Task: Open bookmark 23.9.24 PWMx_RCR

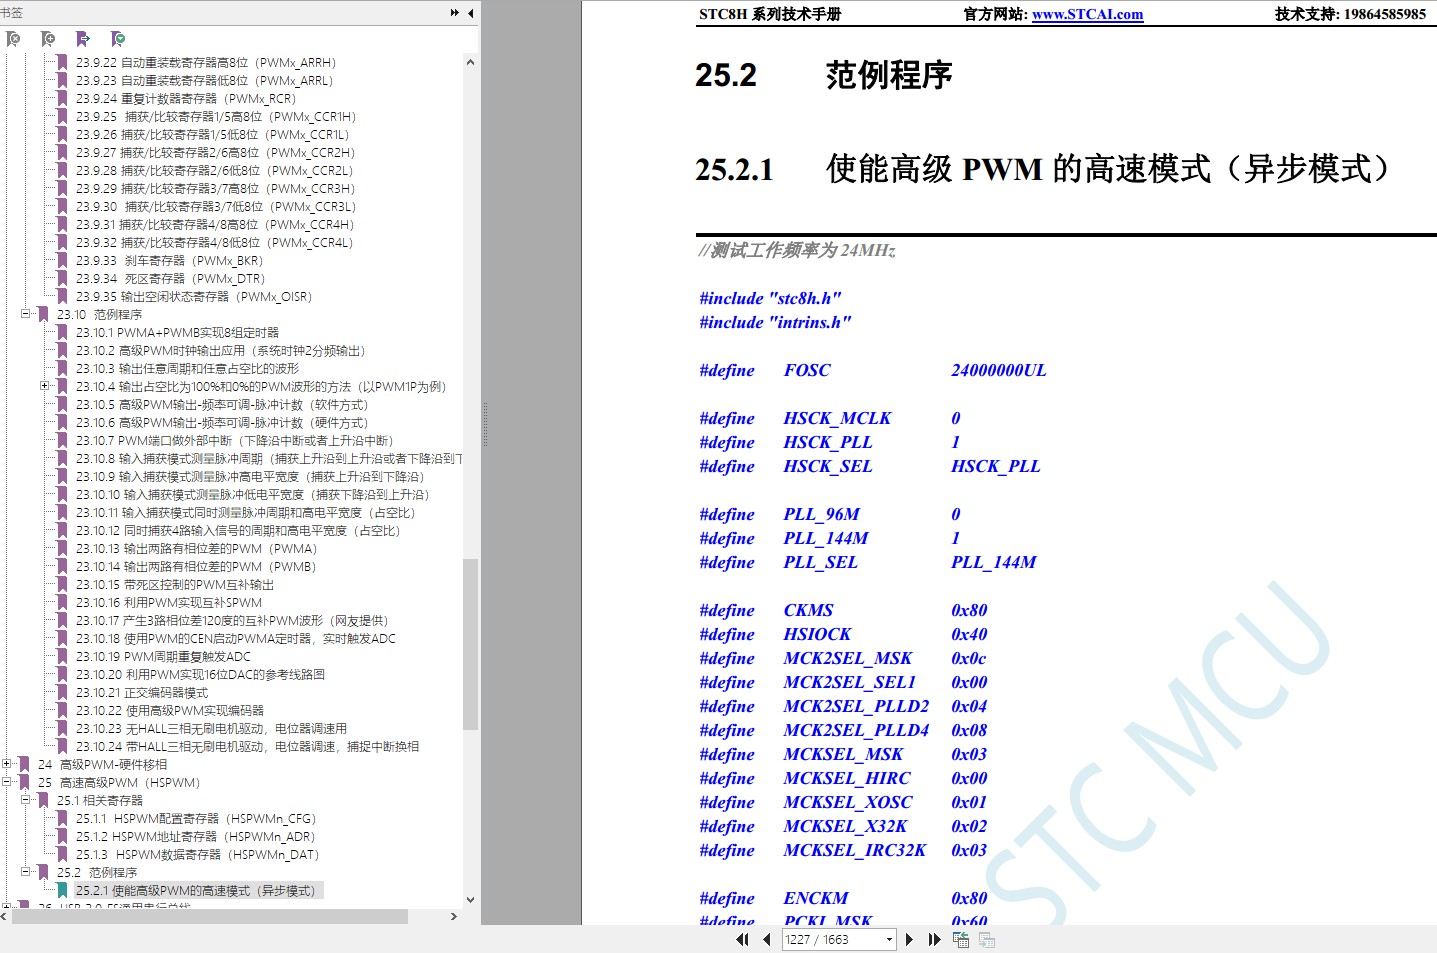Action: tap(186, 98)
